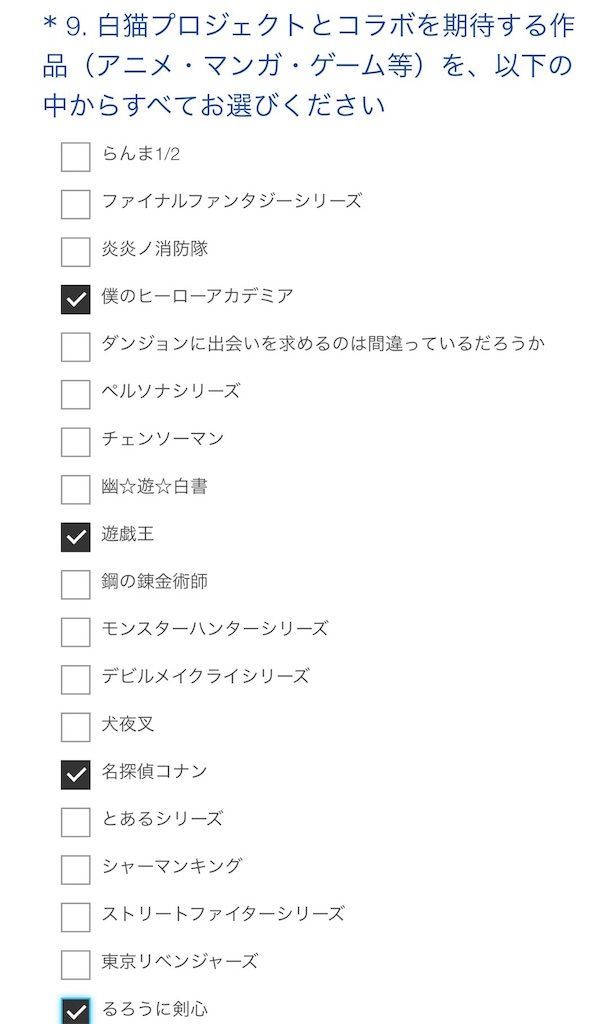Select チェンソーマン

[x=73, y=440]
